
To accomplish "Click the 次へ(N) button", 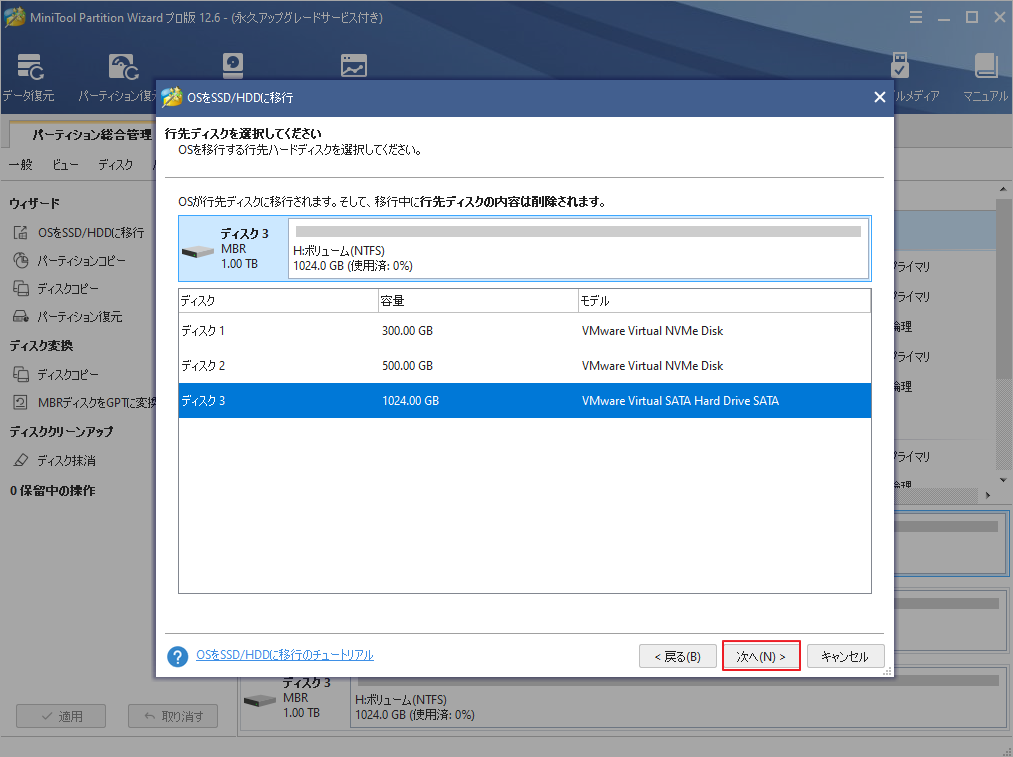I will 760,655.
